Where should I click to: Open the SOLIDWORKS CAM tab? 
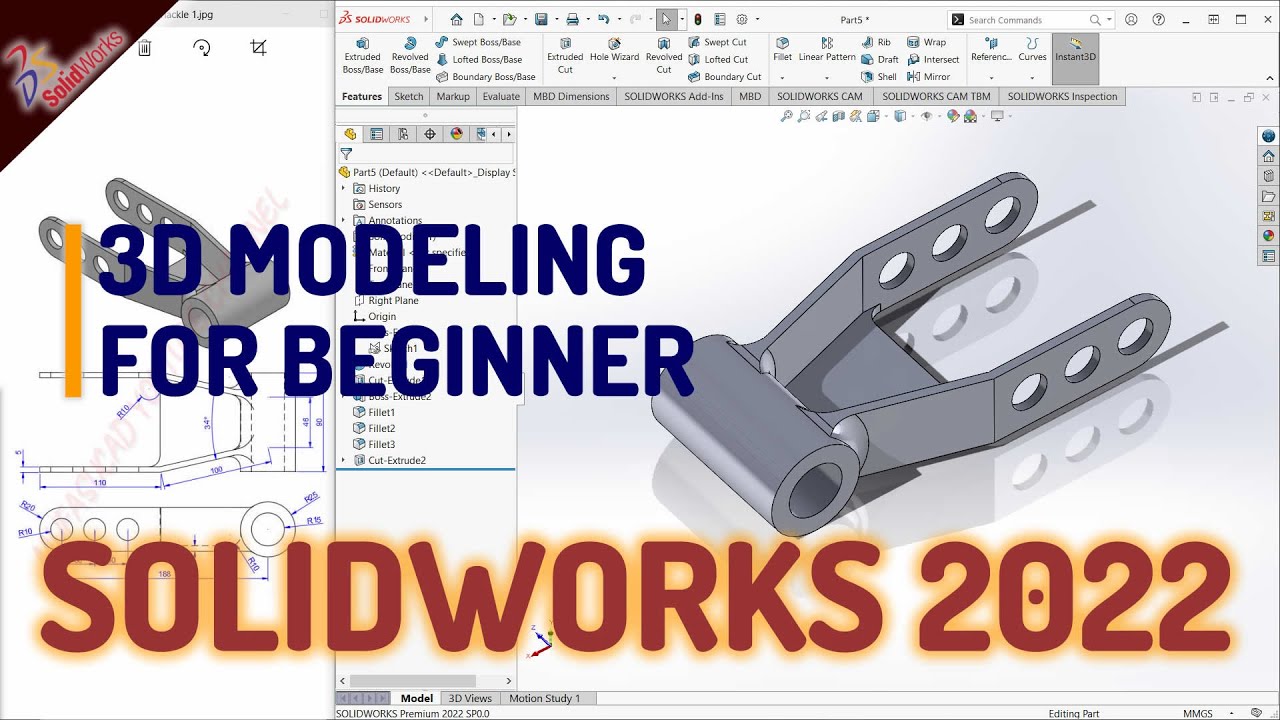[820, 96]
